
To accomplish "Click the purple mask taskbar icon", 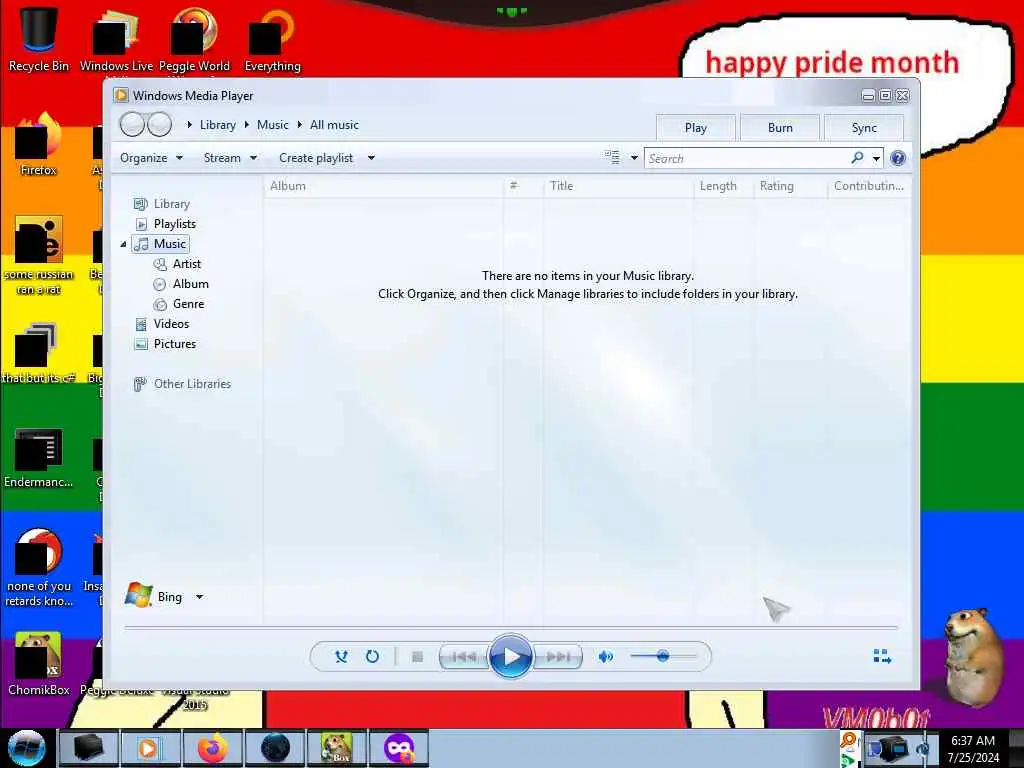I will (399, 748).
